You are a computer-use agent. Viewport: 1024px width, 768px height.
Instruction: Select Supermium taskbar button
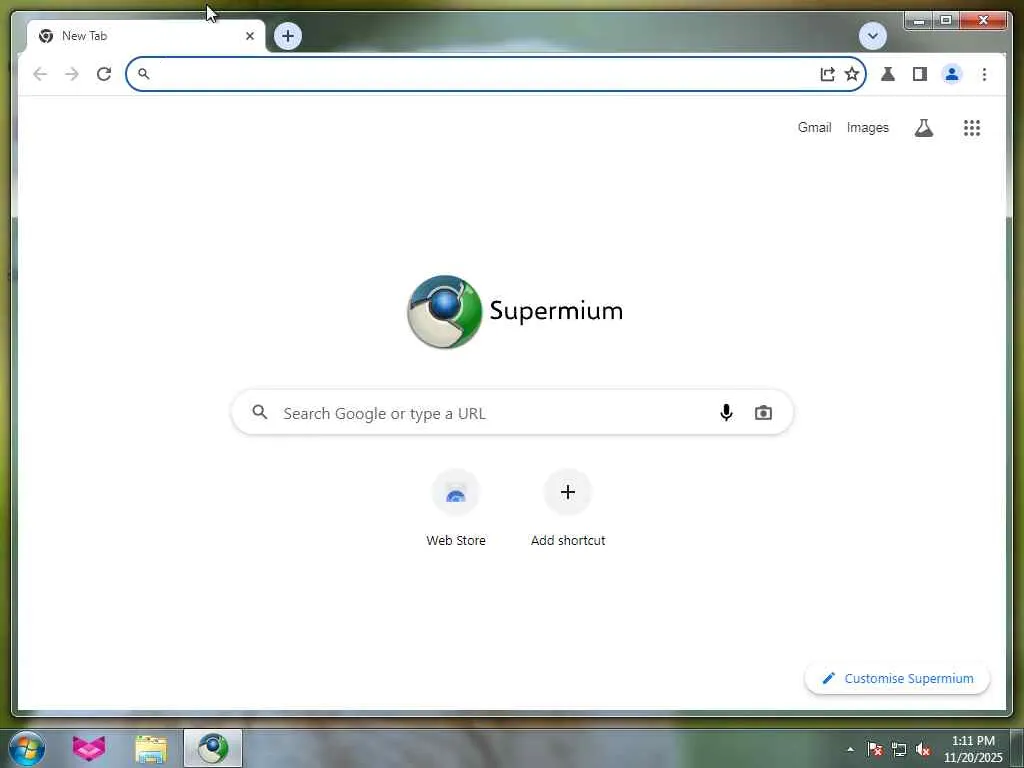tap(213, 748)
